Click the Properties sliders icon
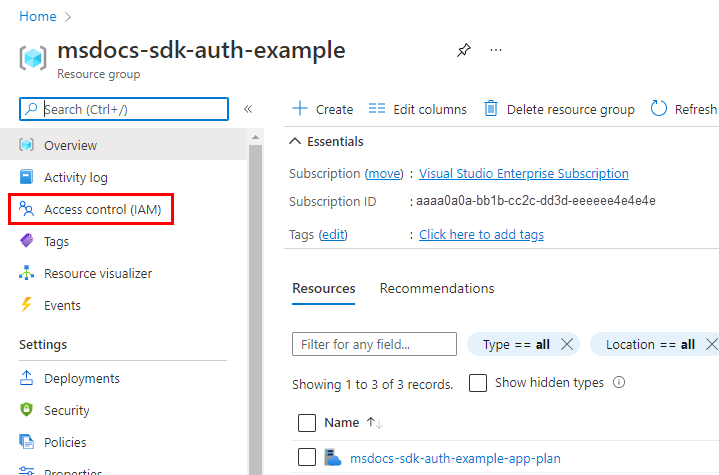Viewport: 719px width, 475px height. click(27, 470)
